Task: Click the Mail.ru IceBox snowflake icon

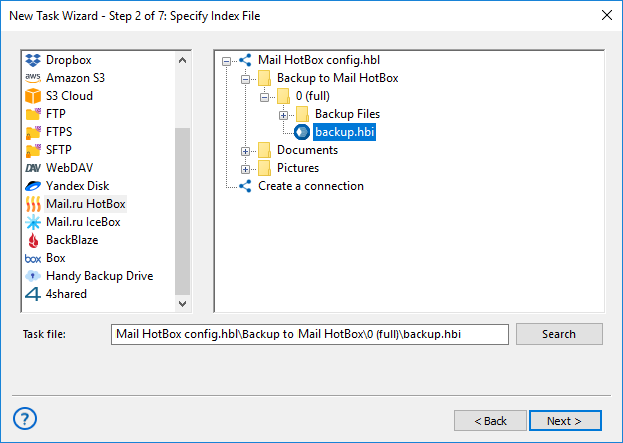Action: point(33,222)
